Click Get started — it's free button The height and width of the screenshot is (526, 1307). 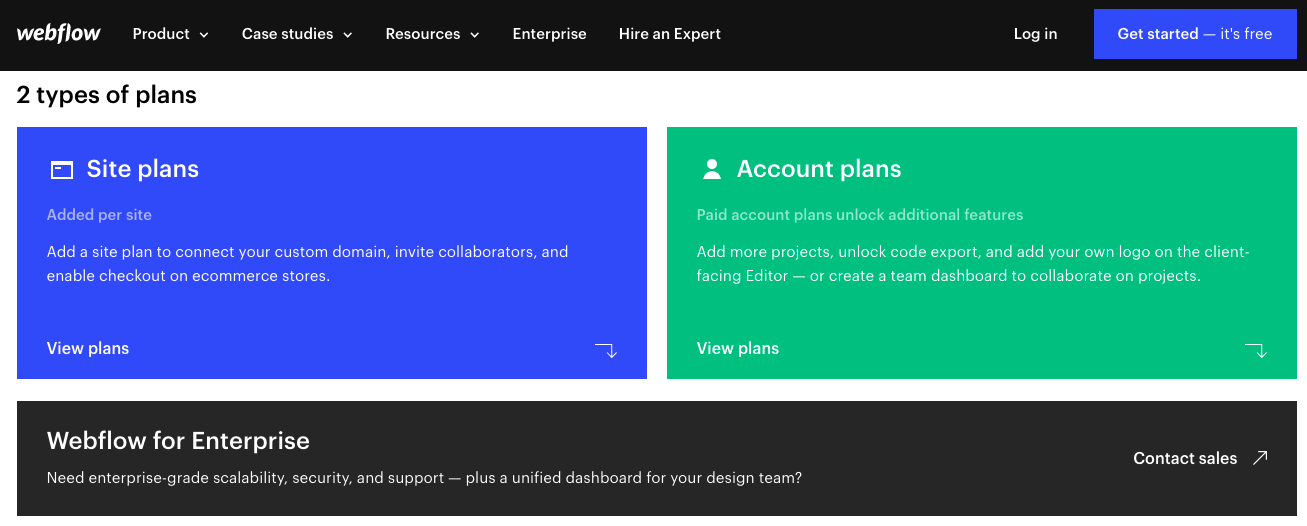point(1195,34)
